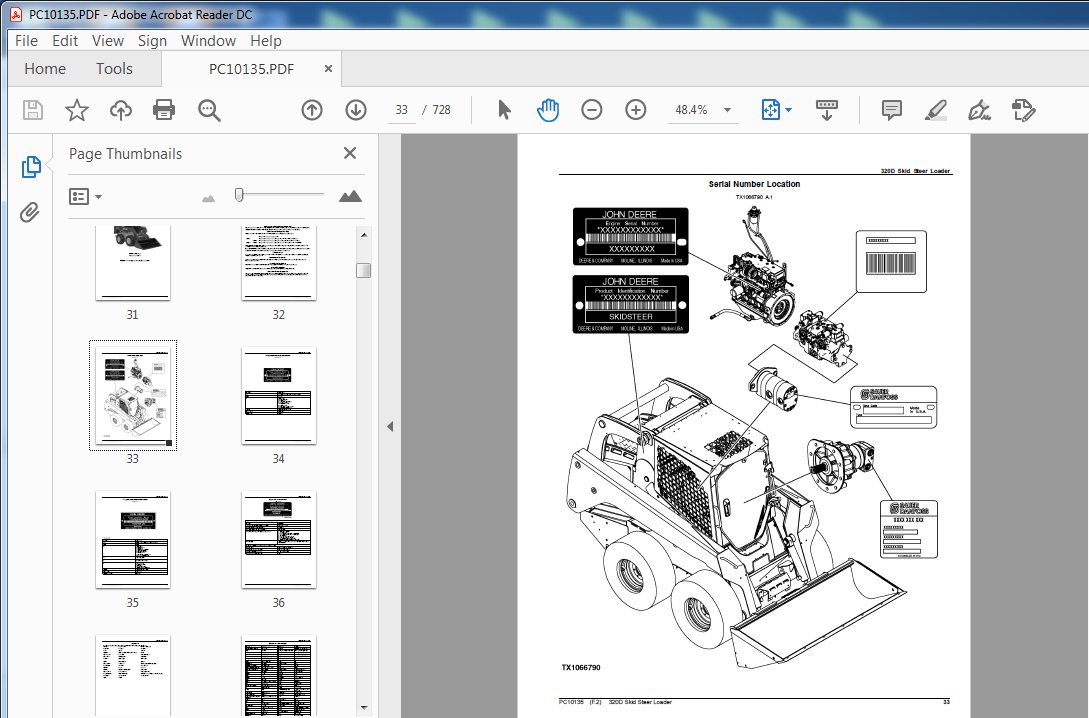Image resolution: width=1089 pixels, height=718 pixels.
Task: Select page 36 thumbnail
Action: (279, 540)
